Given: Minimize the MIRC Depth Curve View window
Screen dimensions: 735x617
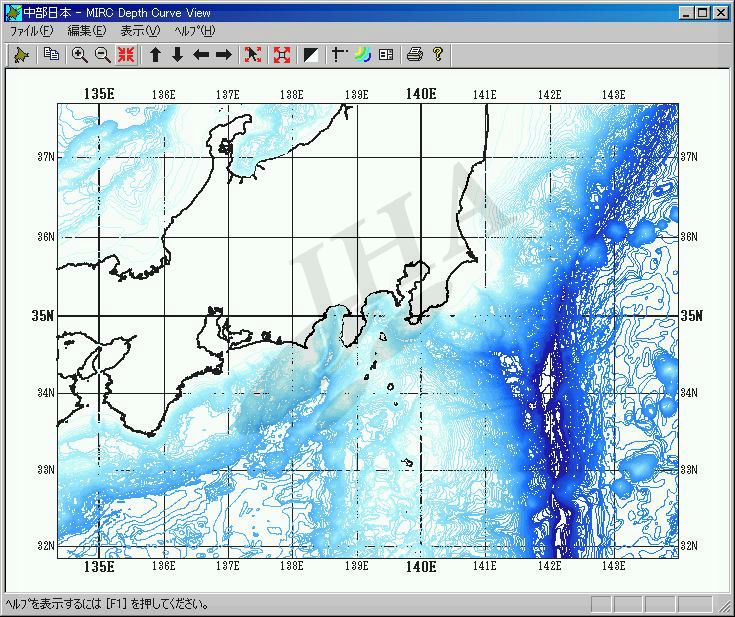Looking at the screenshot, I should pyautogui.click(x=686, y=13).
